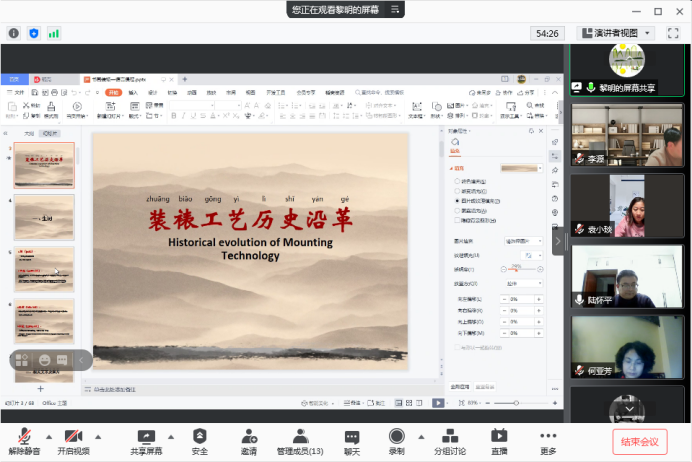Select the second slide thumbnail
Image resolution: width=692 pixels, height=462 pixels.
(x=44, y=218)
